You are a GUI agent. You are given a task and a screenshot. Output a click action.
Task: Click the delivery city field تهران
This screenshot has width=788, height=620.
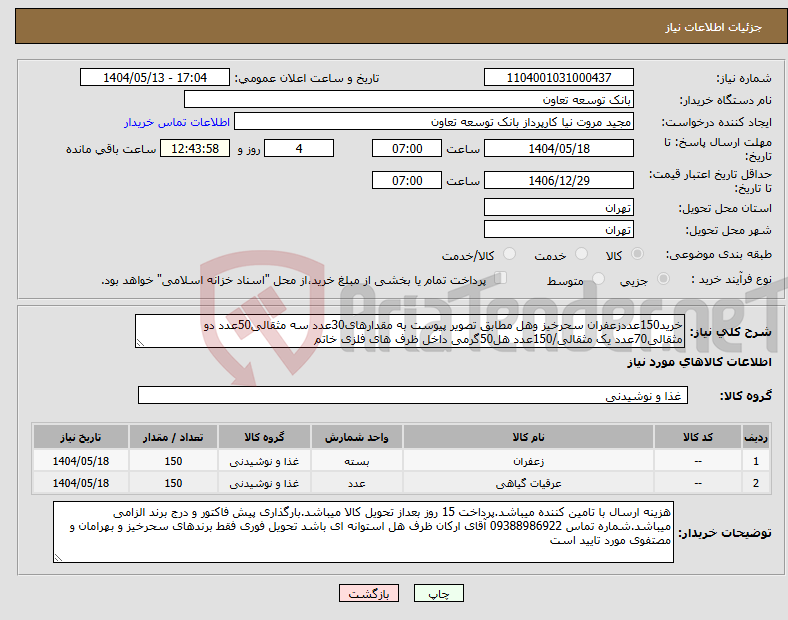click(558, 229)
